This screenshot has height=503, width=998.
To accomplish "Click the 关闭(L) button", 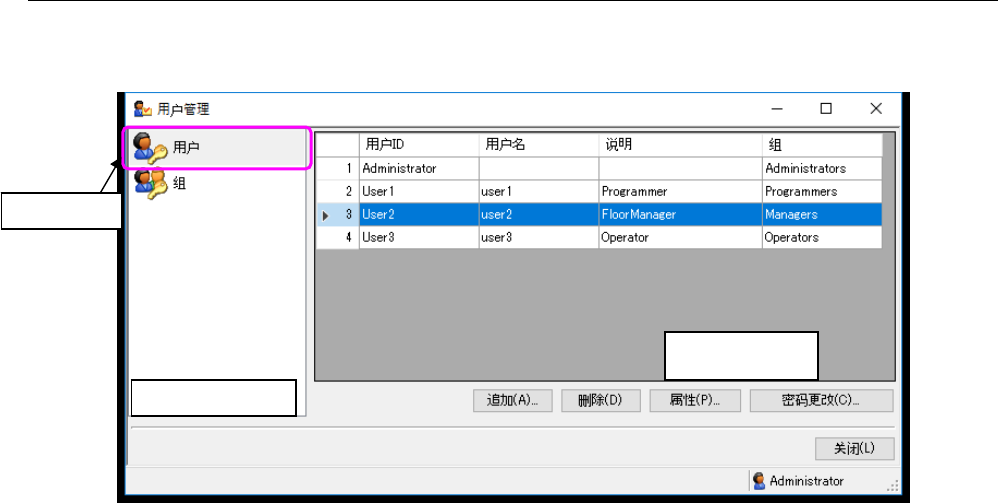I will tap(855, 448).
